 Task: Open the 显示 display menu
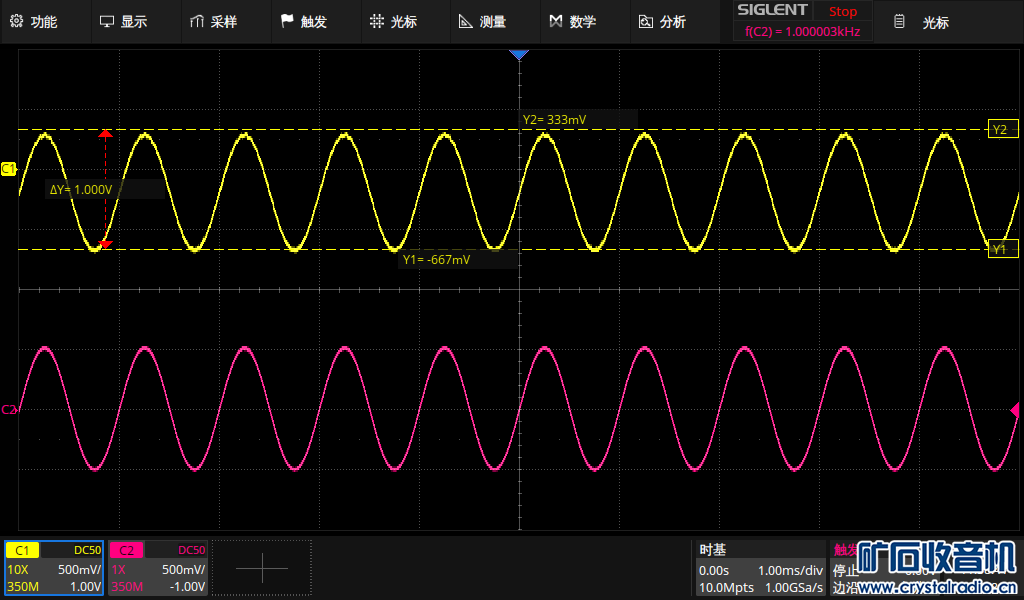pos(123,21)
